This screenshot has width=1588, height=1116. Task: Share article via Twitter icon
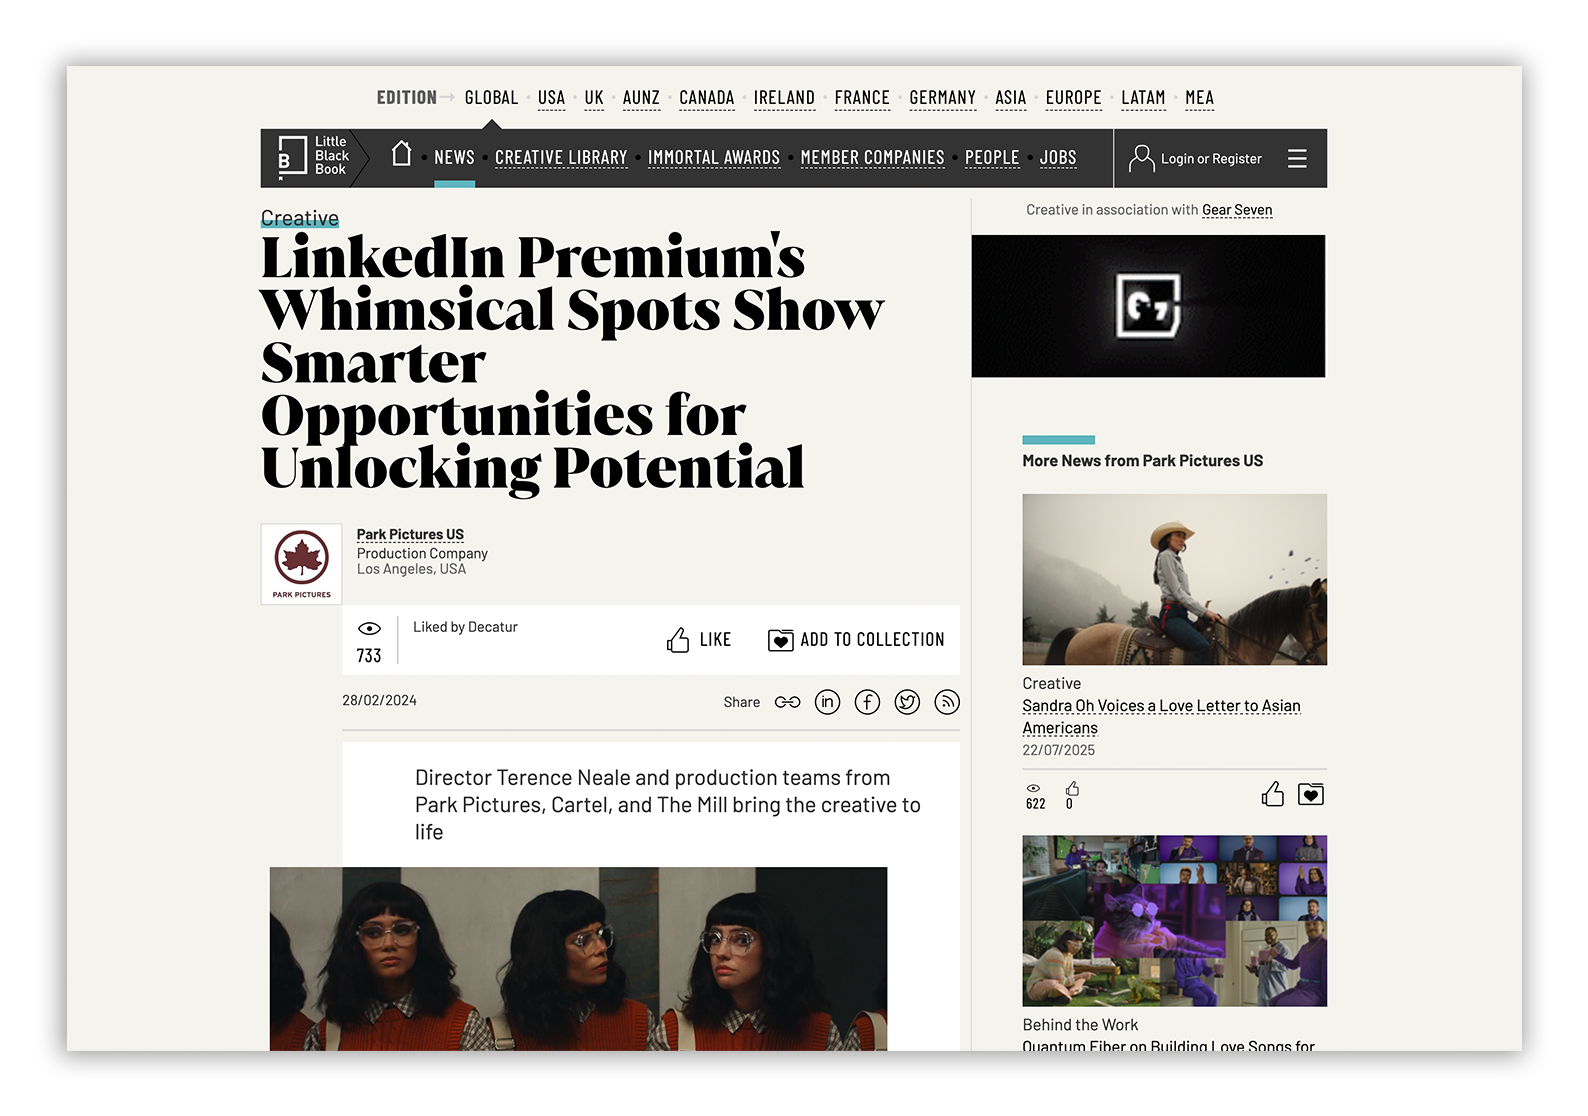coord(907,702)
